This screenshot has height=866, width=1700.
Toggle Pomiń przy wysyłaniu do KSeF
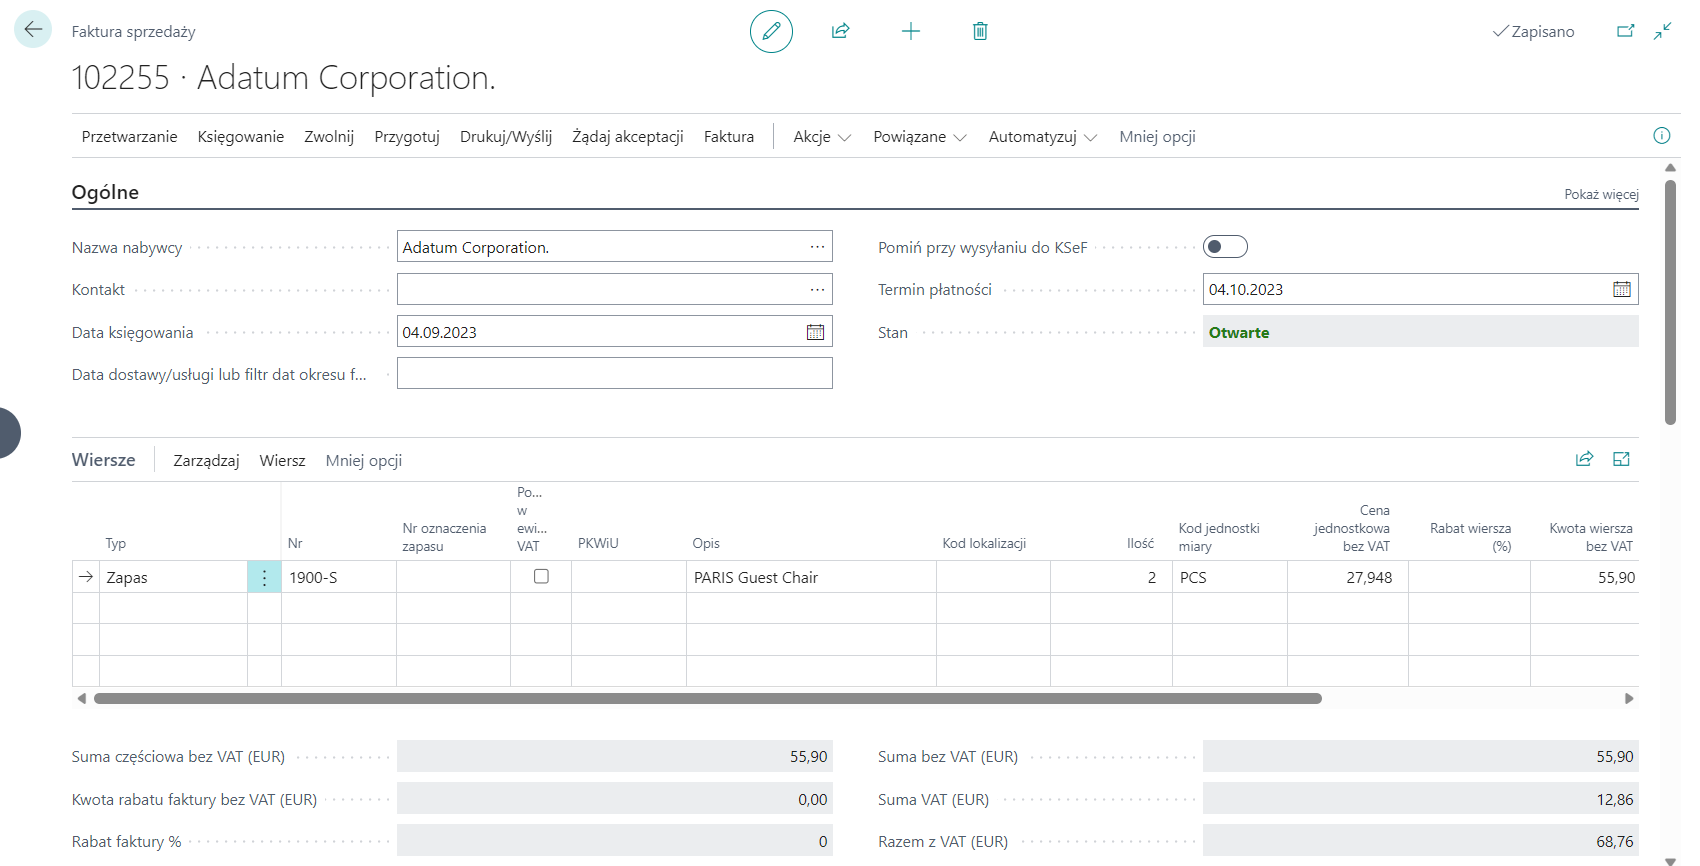click(x=1225, y=247)
